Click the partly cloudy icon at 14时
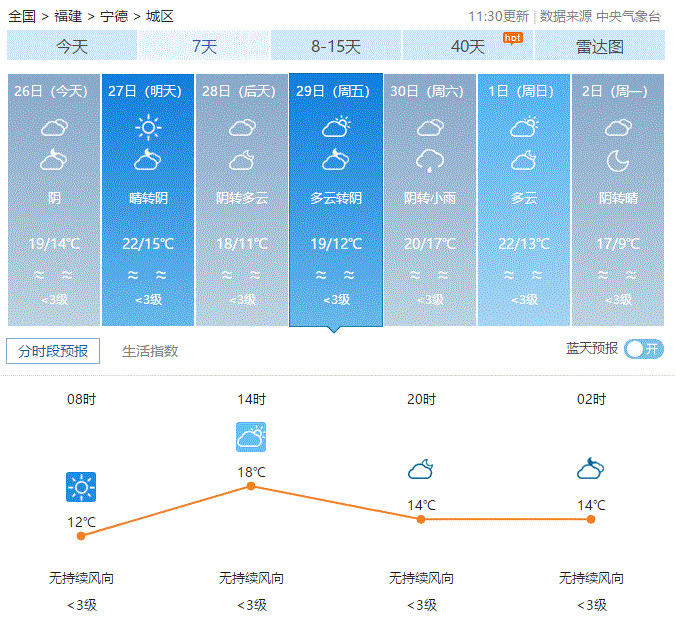Image resolution: width=676 pixels, height=638 pixels. [x=251, y=437]
